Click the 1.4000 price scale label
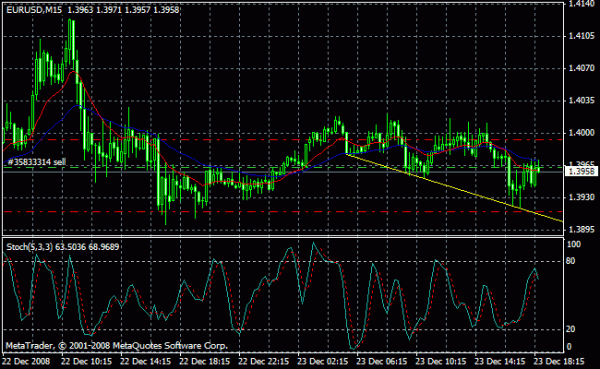This screenshot has height=369, width=600. coord(582,133)
